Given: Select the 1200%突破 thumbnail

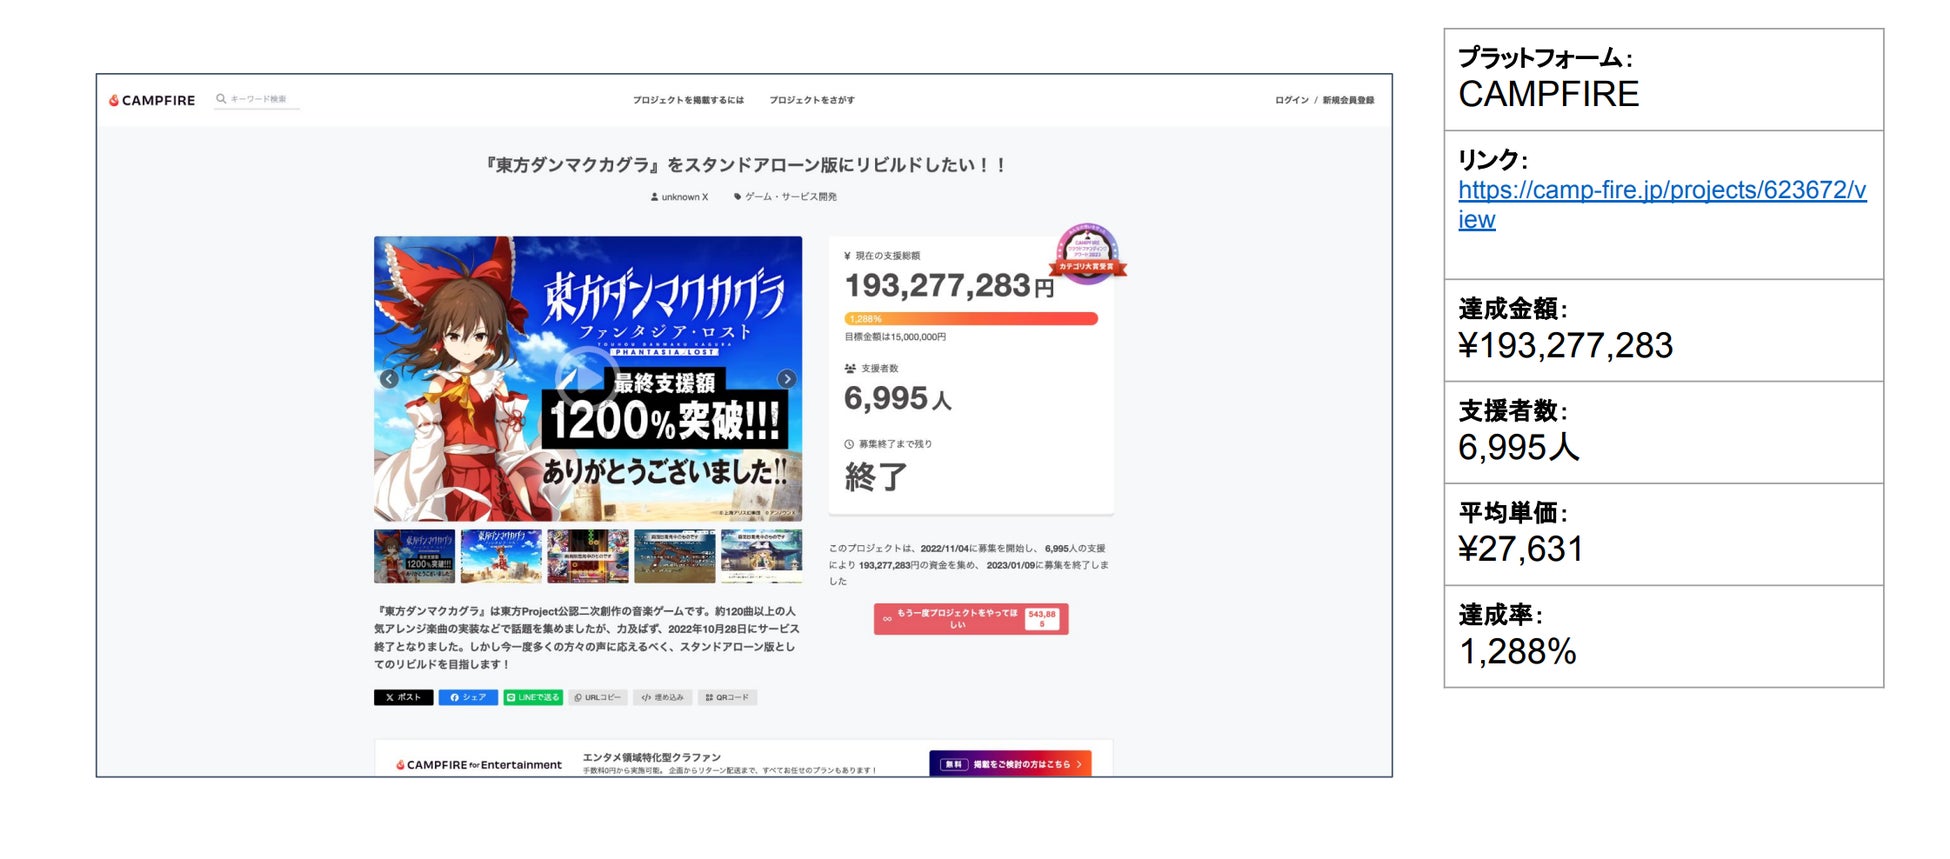Looking at the screenshot, I should coord(414,556).
